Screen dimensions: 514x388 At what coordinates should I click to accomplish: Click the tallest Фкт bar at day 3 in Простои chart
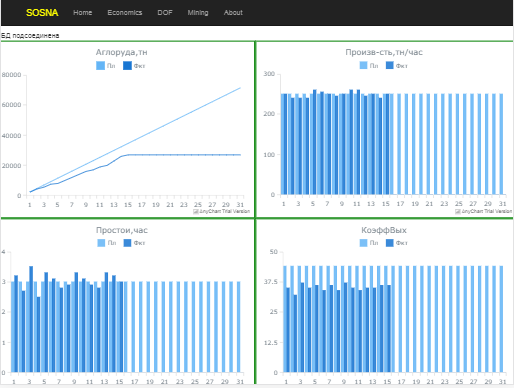(31, 319)
